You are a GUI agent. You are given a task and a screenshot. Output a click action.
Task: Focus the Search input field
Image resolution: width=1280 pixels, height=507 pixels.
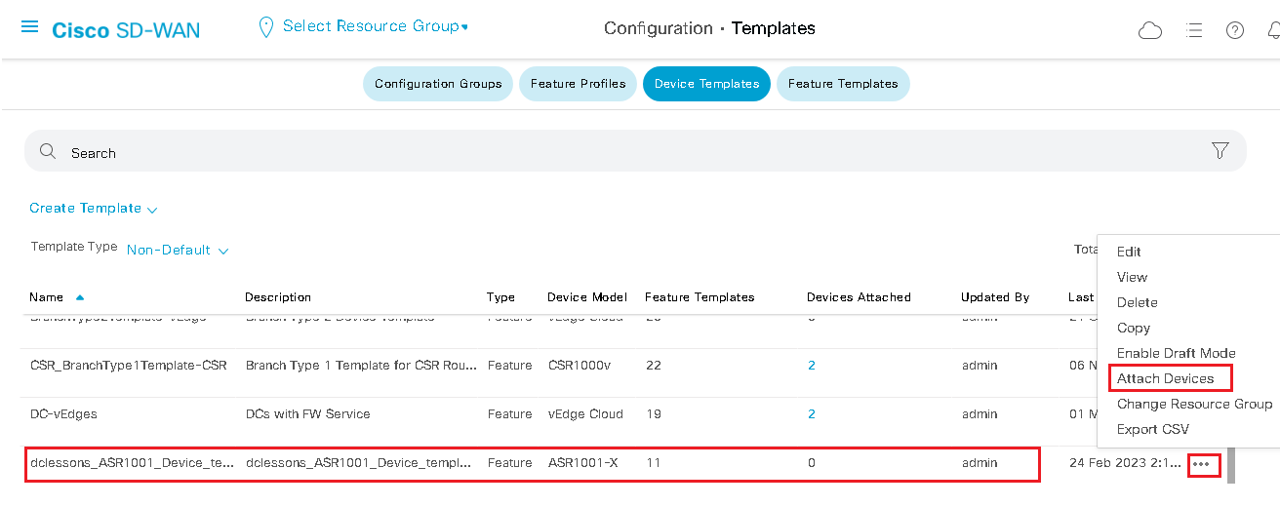click(x=635, y=151)
